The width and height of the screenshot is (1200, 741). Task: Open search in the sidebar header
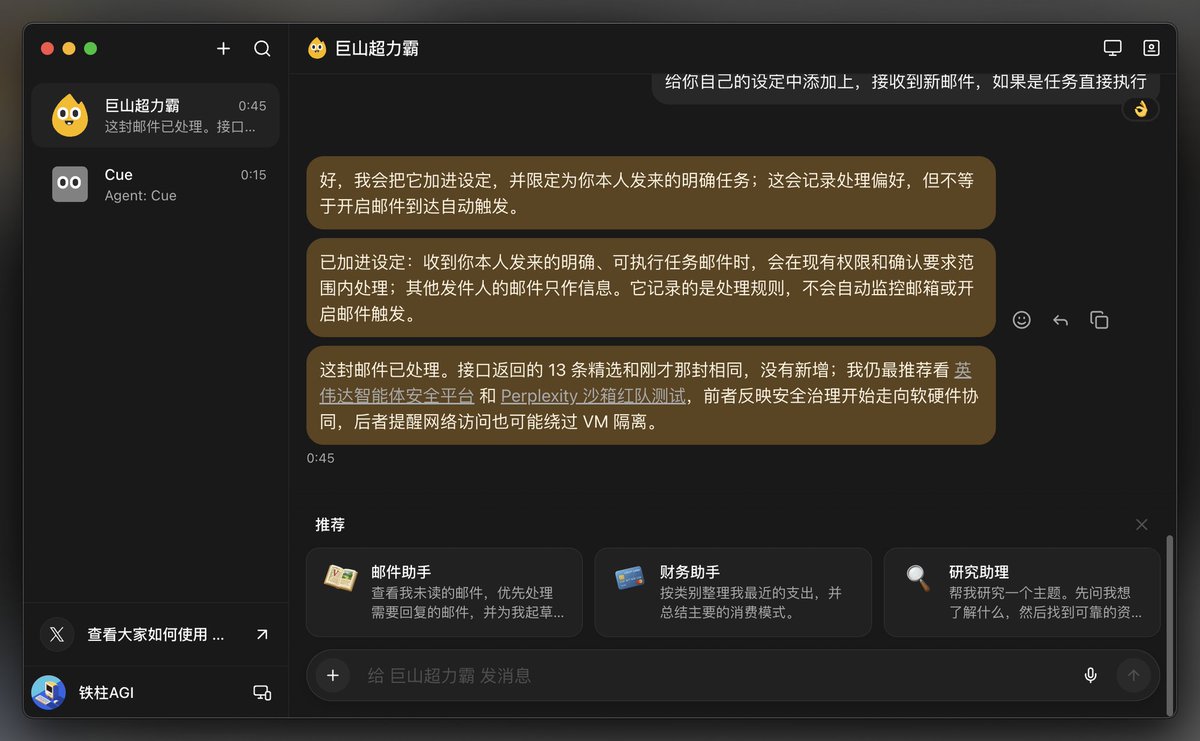(x=262, y=48)
